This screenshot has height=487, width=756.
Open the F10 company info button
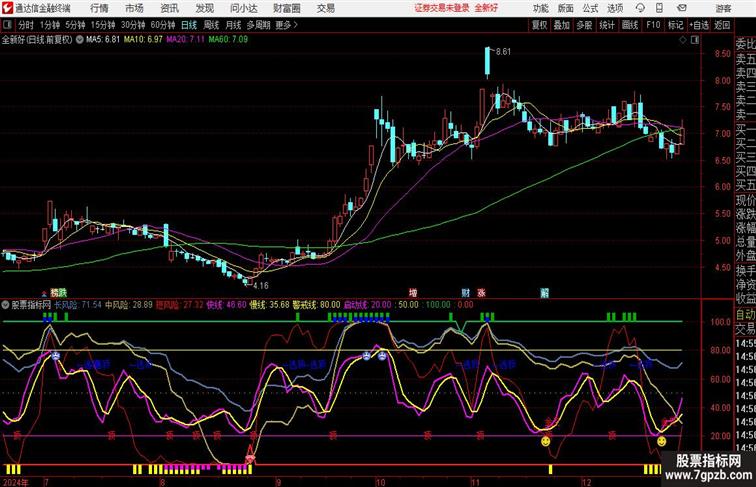click(653, 25)
